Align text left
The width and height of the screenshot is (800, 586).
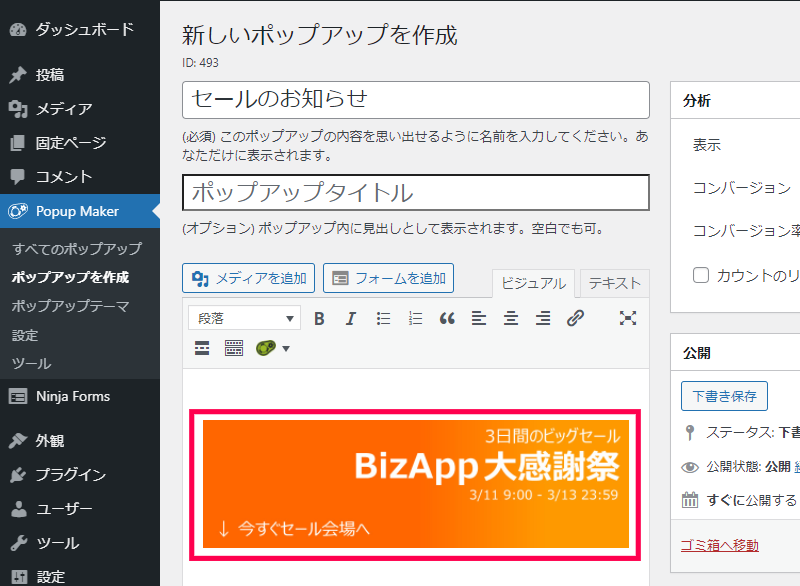(479, 319)
